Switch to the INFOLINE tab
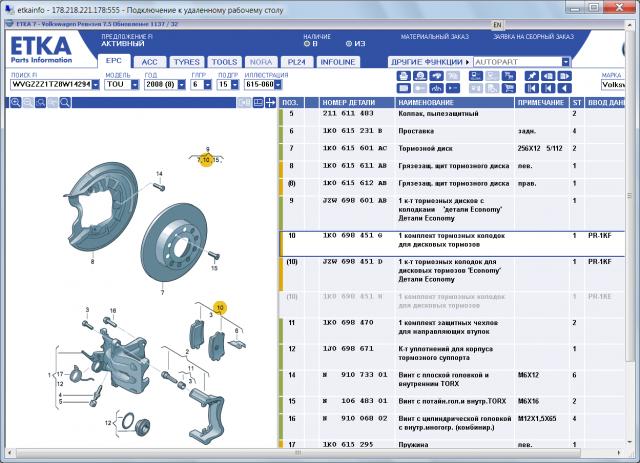This screenshot has height=463, width=640. point(338,62)
